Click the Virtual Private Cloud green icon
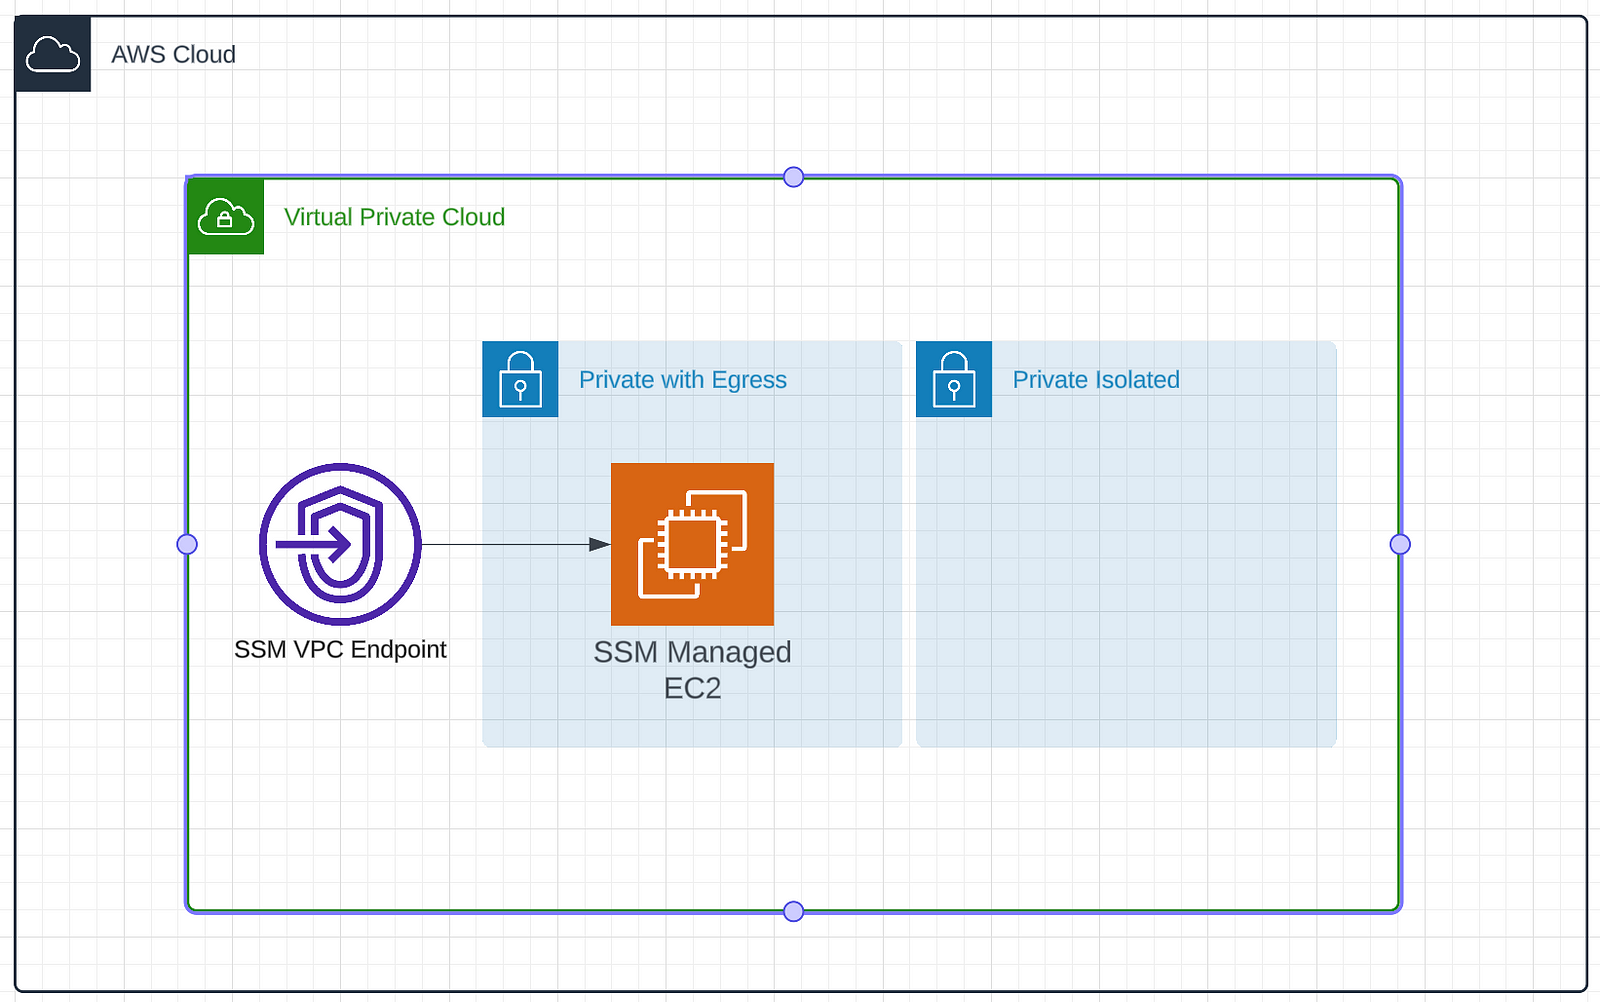 pyautogui.click(x=226, y=216)
